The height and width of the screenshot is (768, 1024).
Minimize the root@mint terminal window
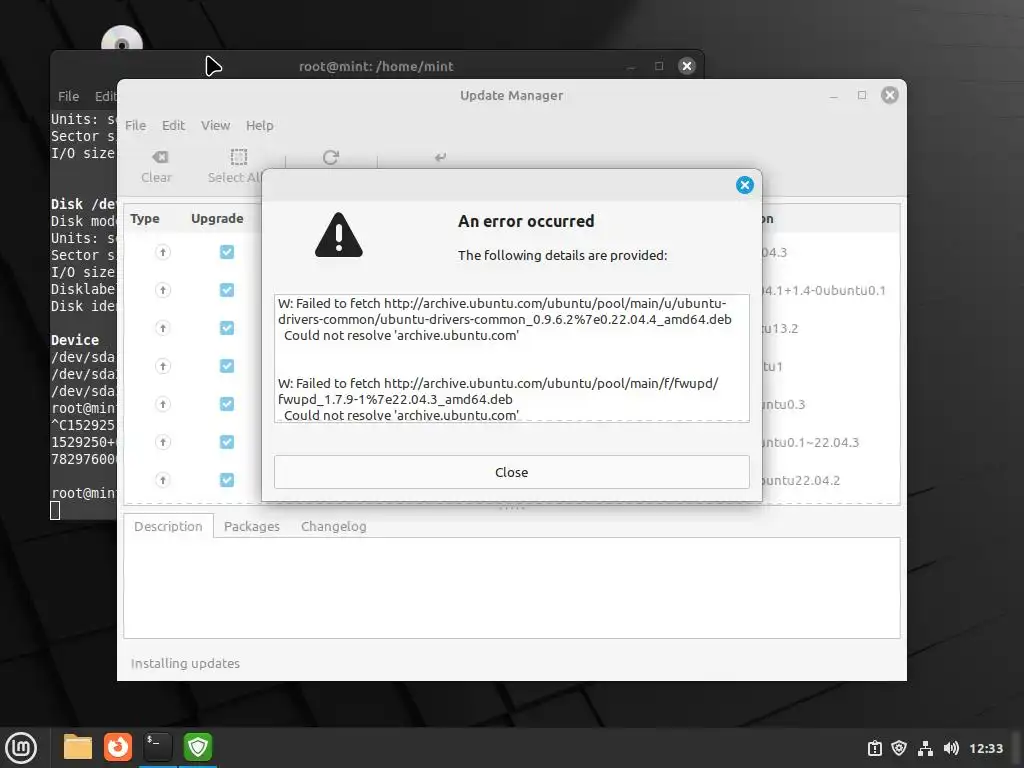(x=631, y=66)
